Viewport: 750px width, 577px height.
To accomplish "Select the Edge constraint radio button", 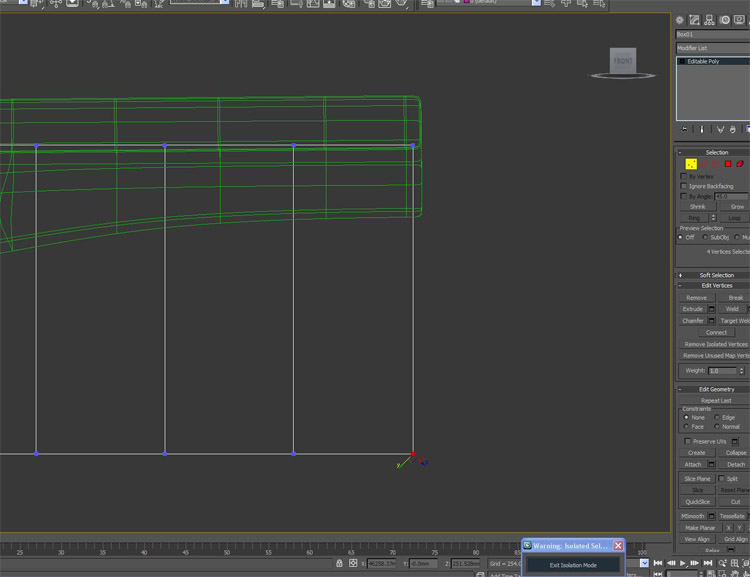I will [x=715, y=418].
